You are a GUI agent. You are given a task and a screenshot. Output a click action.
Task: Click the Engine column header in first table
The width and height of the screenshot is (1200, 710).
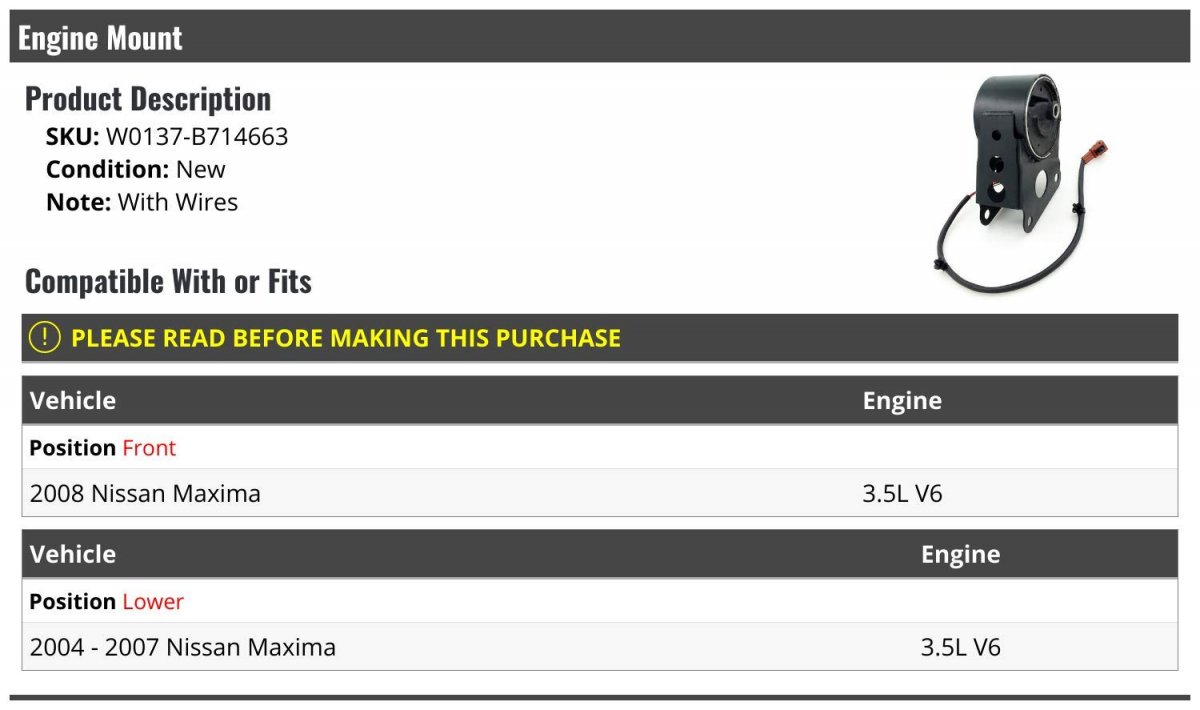click(902, 401)
